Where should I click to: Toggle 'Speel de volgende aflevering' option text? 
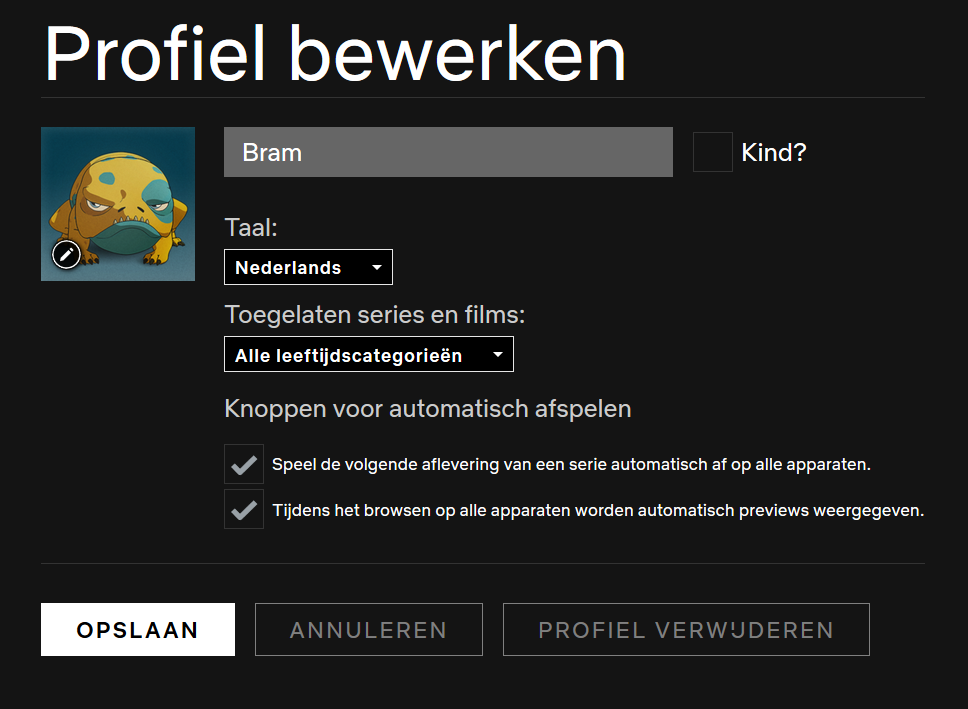[x=571, y=464]
